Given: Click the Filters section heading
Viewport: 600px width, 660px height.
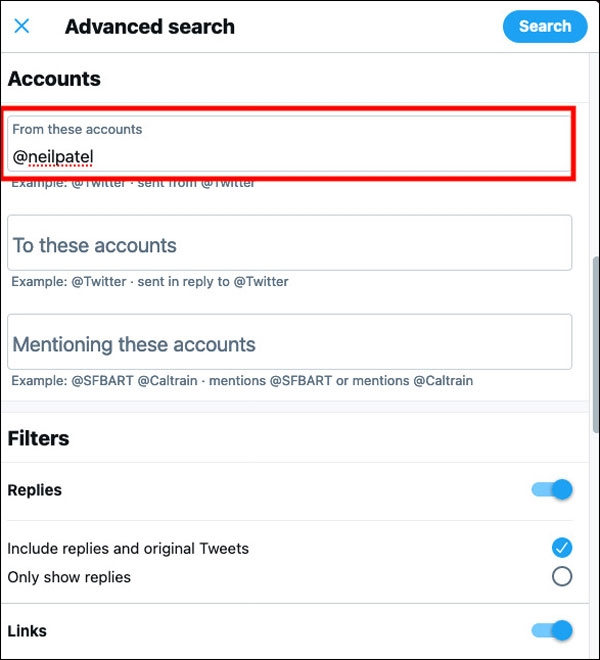Looking at the screenshot, I should 38,438.
